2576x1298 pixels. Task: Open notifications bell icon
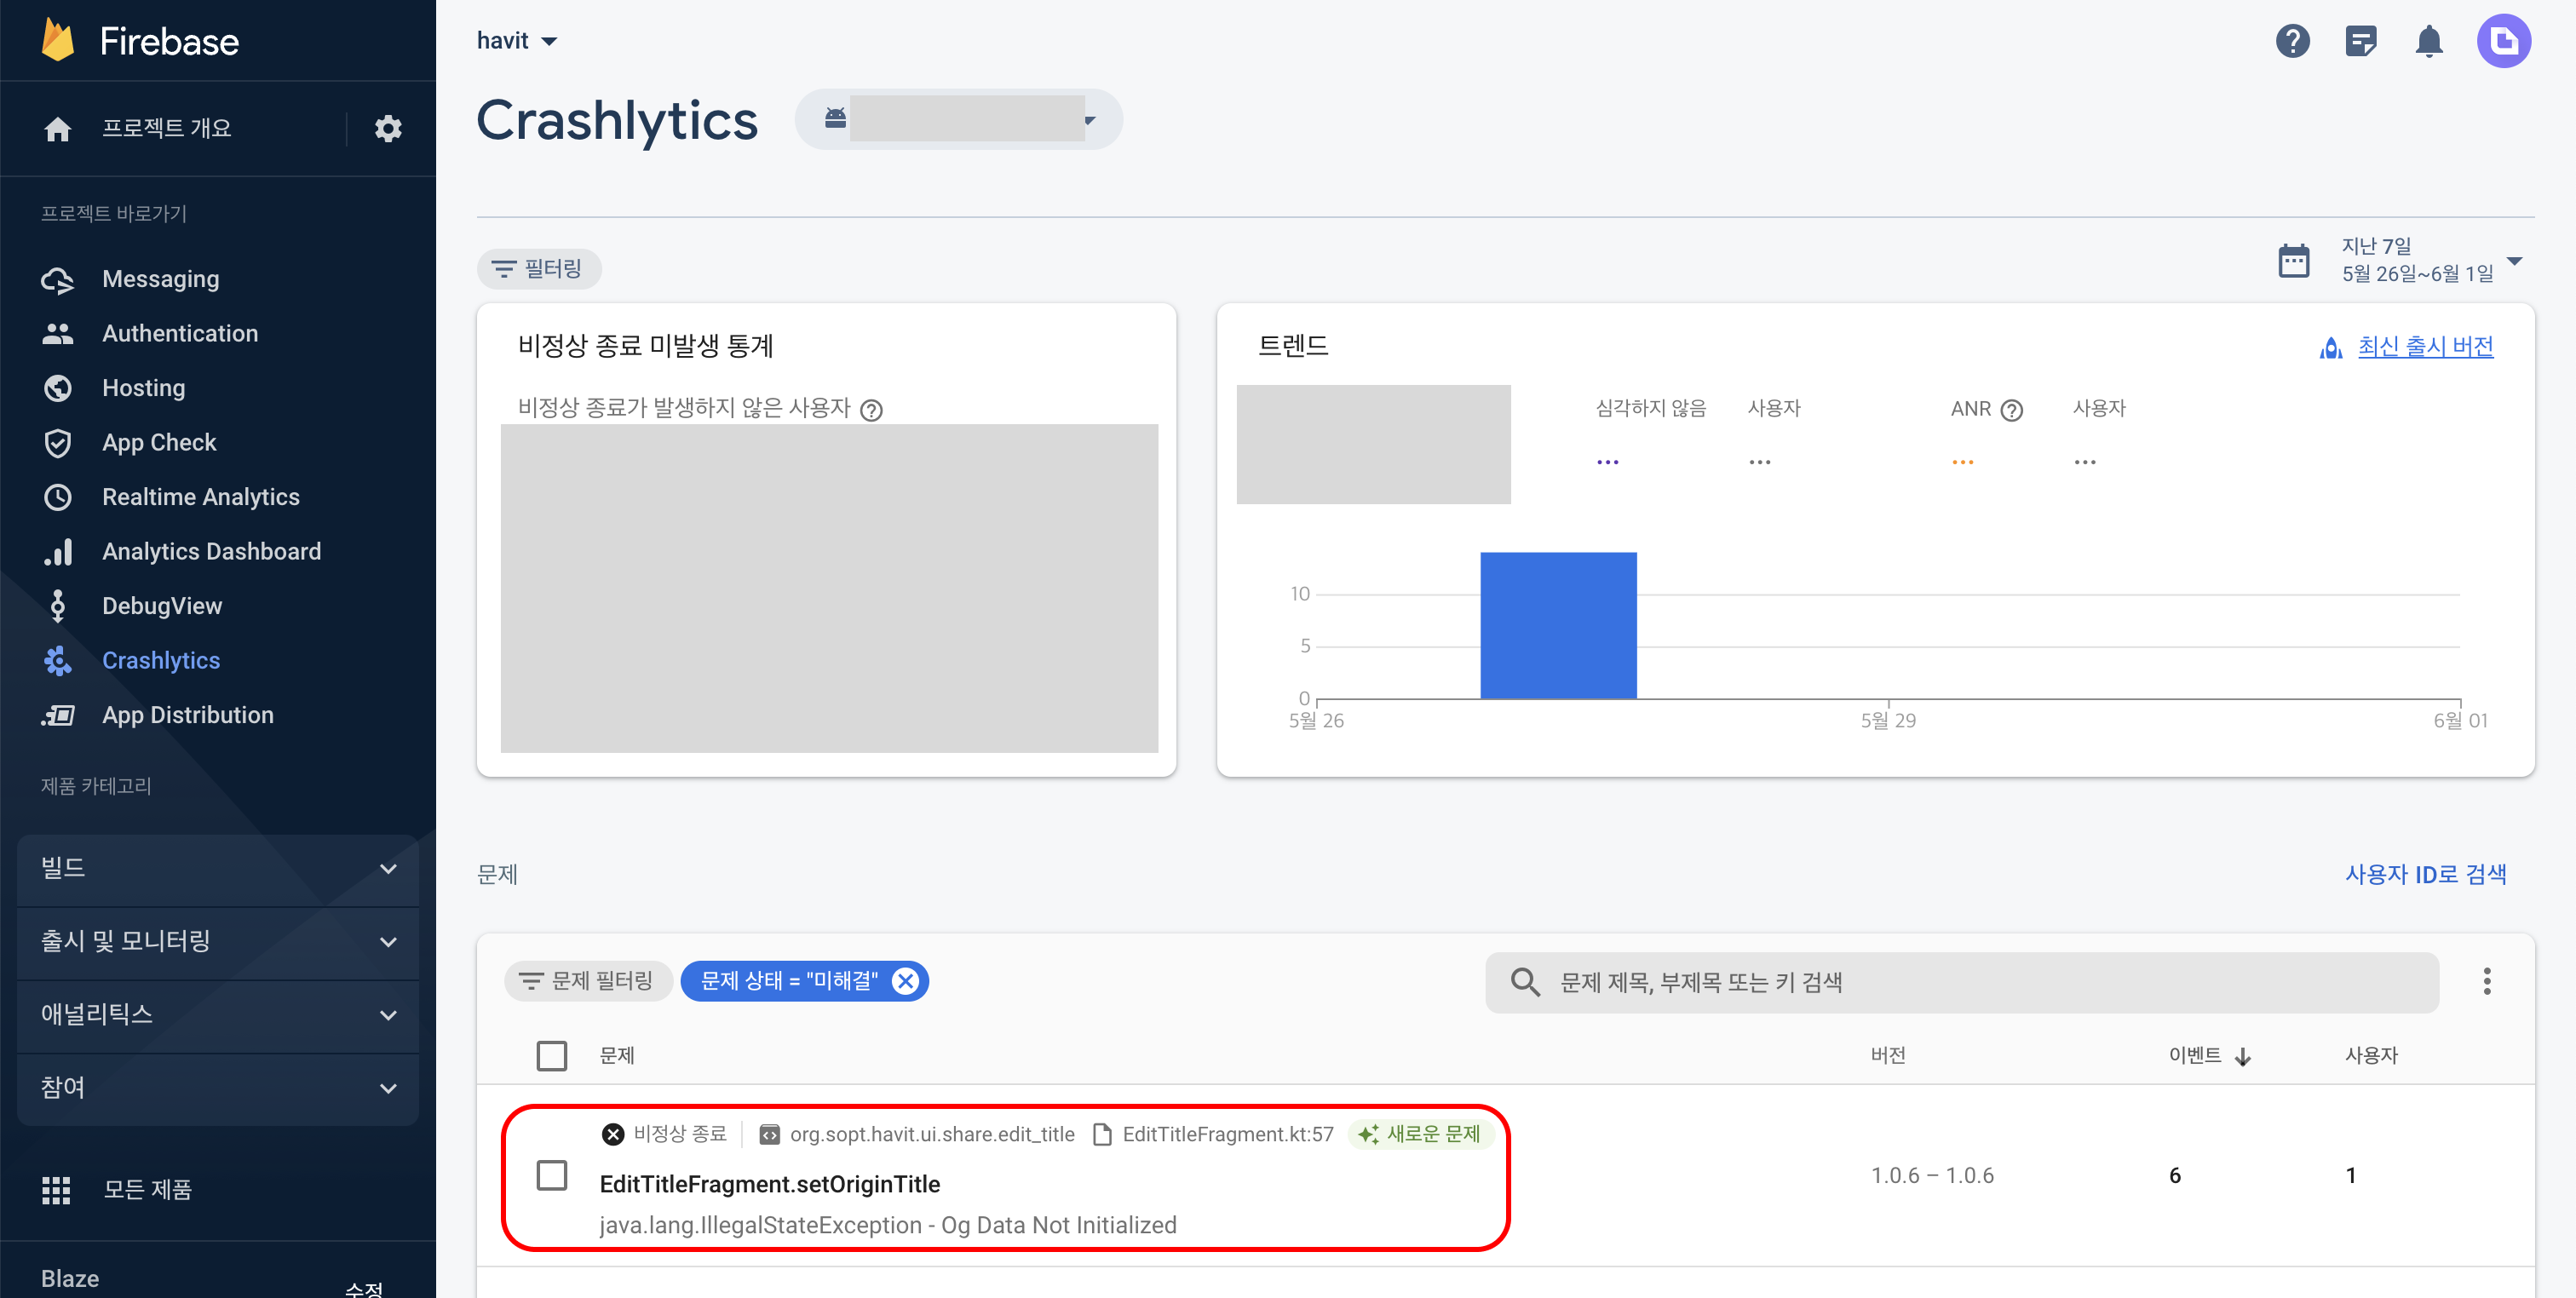click(x=2429, y=41)
